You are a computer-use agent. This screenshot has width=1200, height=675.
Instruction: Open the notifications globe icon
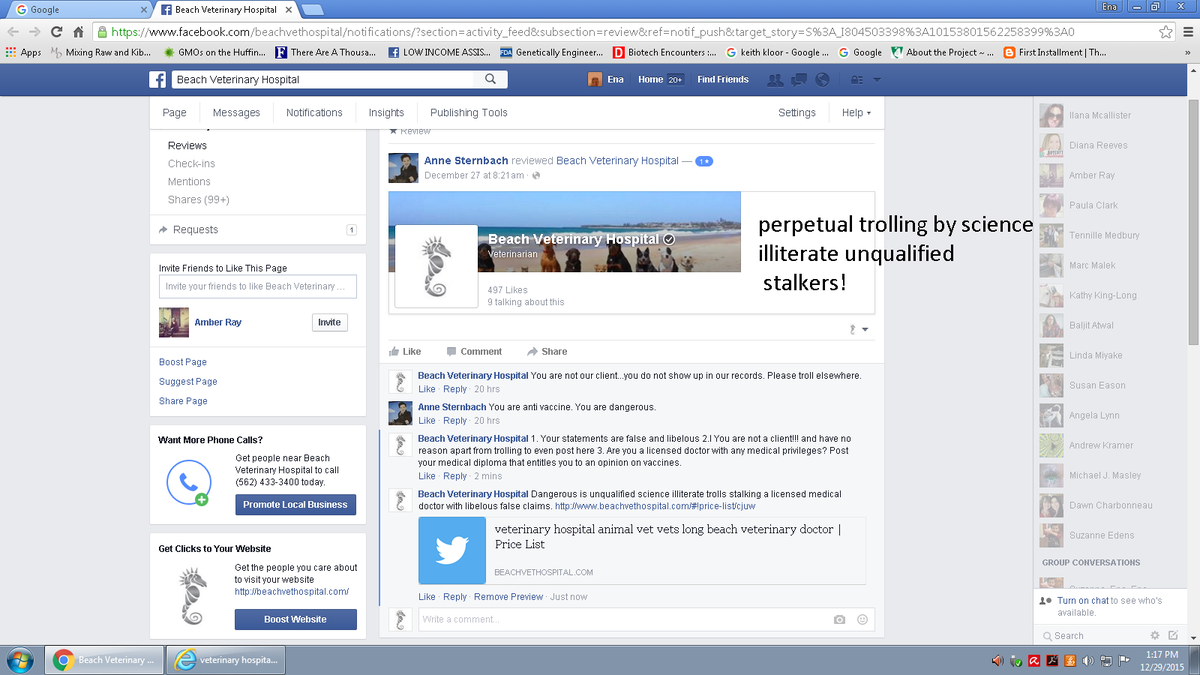click(x=823, y=79)
